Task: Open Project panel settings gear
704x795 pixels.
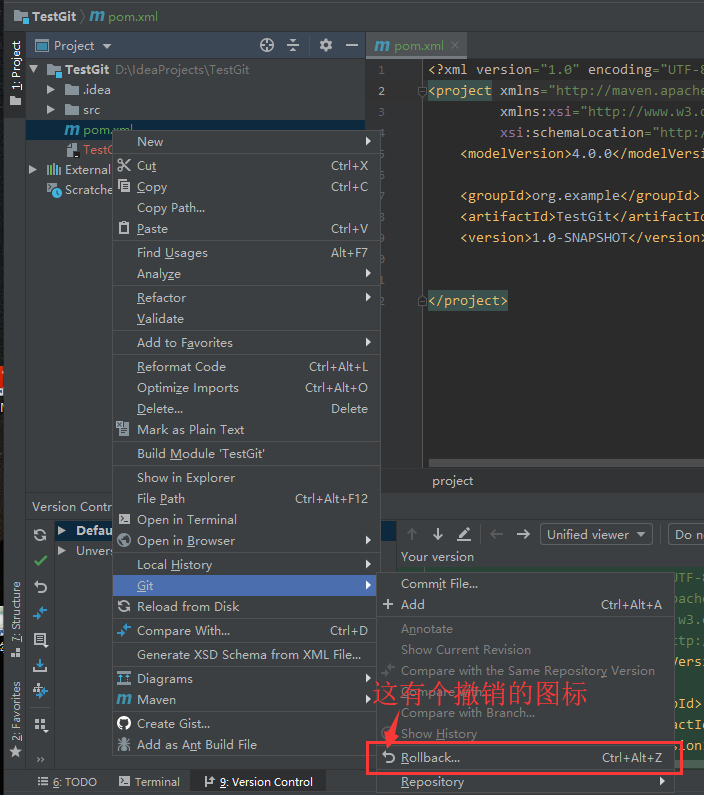Action: coord(326,45)
